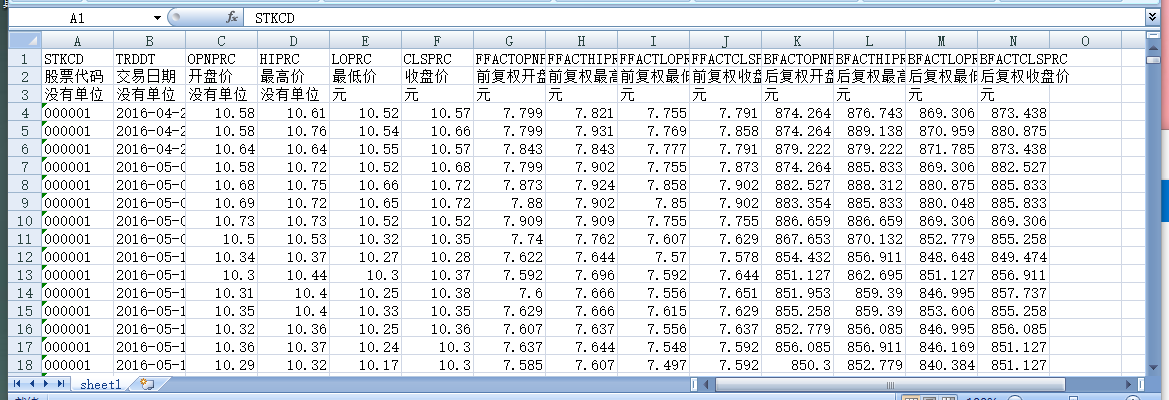Select column L header

pyautogui.click(x=869, y=41)
